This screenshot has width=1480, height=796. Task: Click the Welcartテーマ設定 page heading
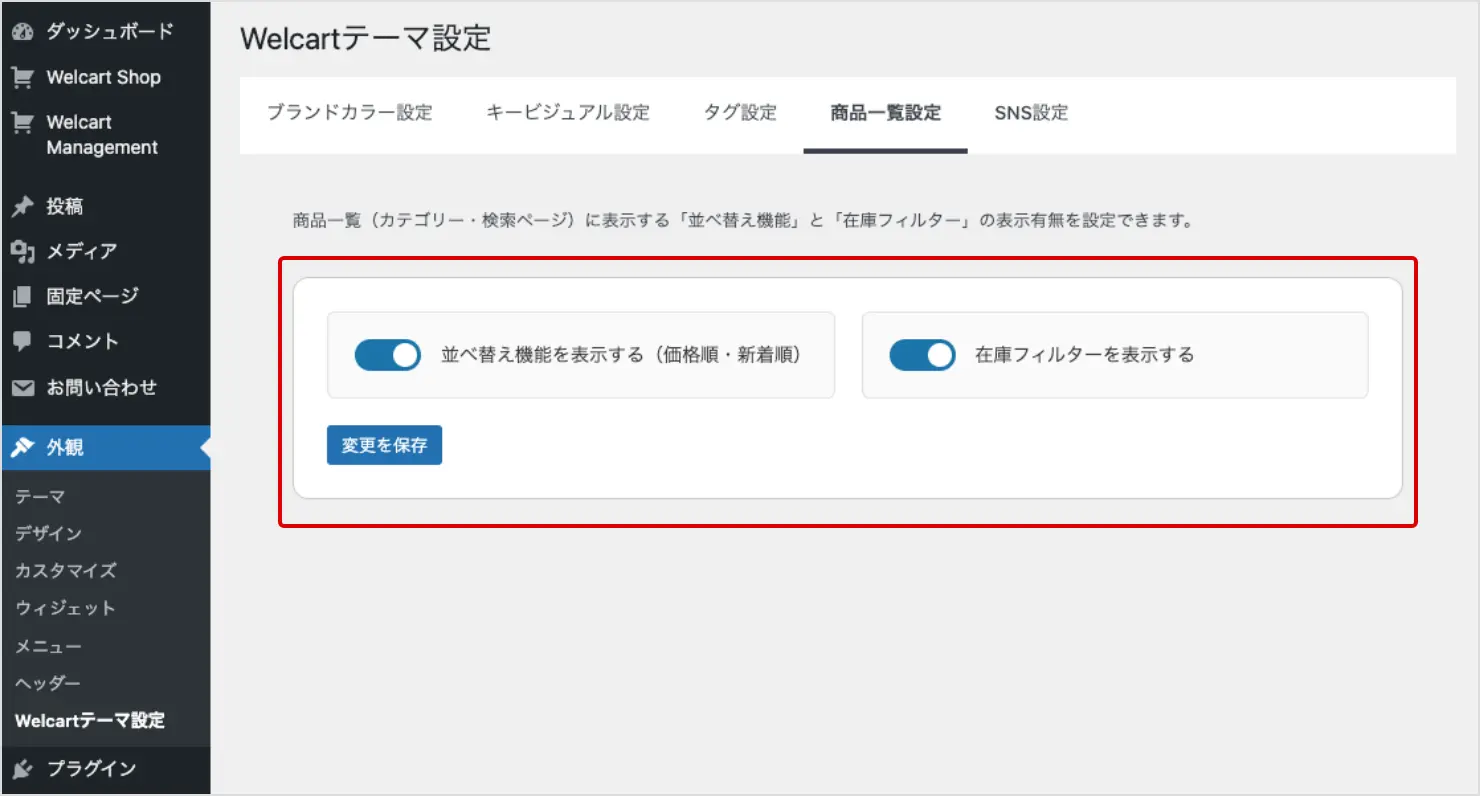point(366,38)
